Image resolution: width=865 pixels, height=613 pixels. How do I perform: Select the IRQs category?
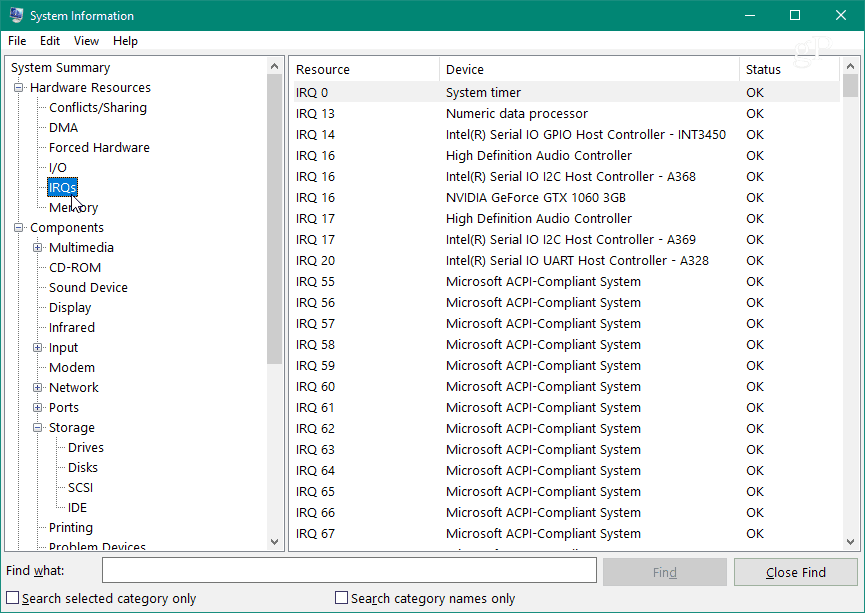click(x=62, y=188)
